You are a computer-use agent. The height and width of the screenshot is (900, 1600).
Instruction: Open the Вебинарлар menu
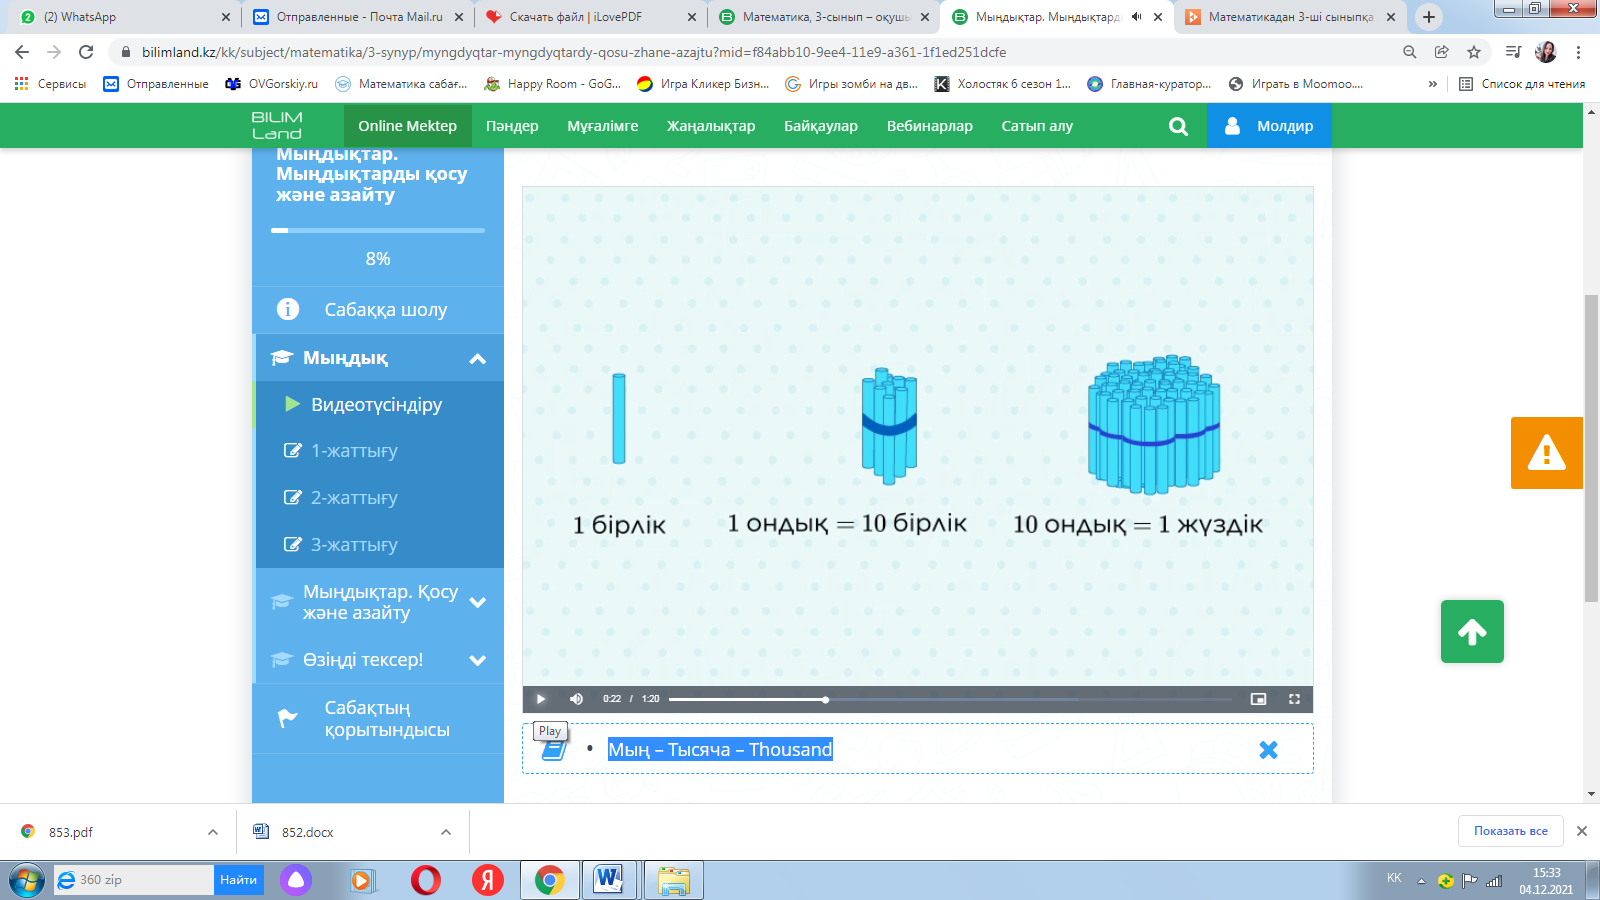tap(930, 126)
